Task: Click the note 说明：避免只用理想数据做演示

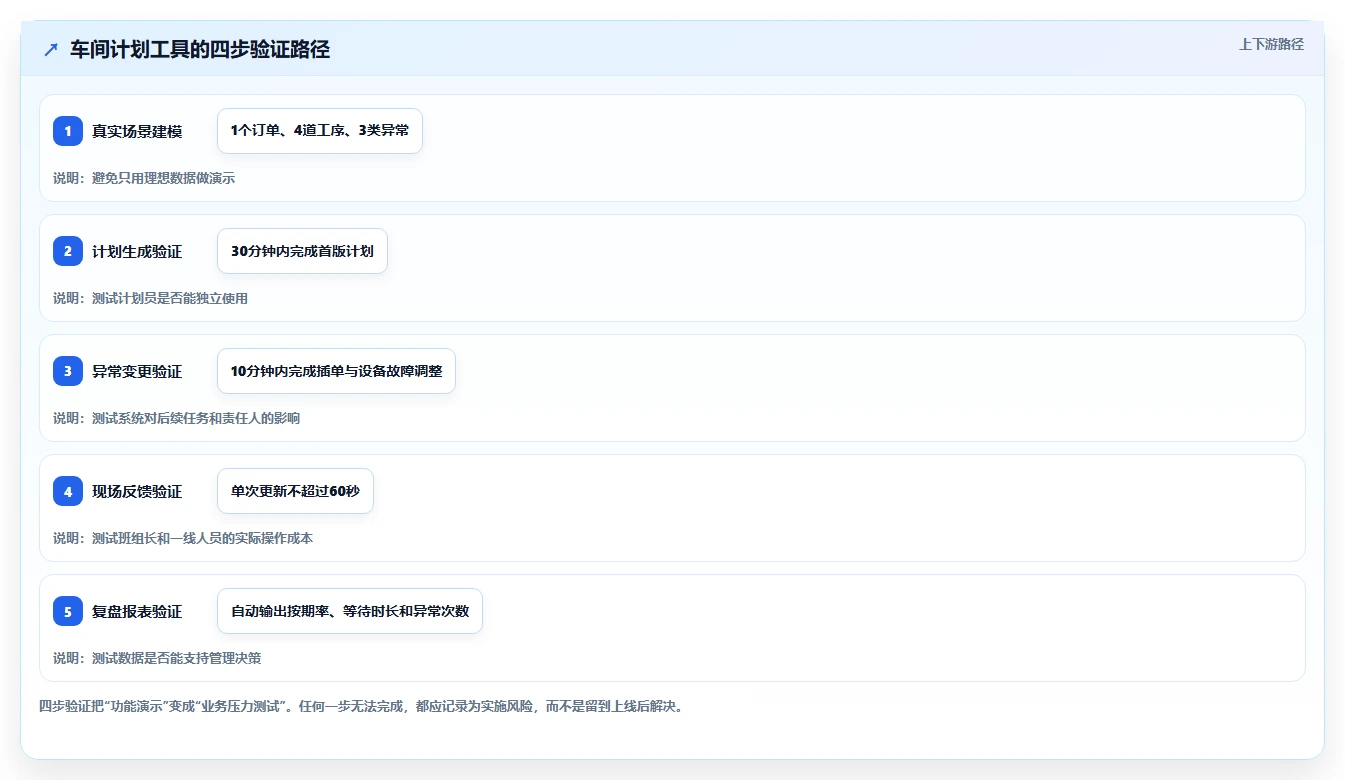Action: [x=144, y=178]
